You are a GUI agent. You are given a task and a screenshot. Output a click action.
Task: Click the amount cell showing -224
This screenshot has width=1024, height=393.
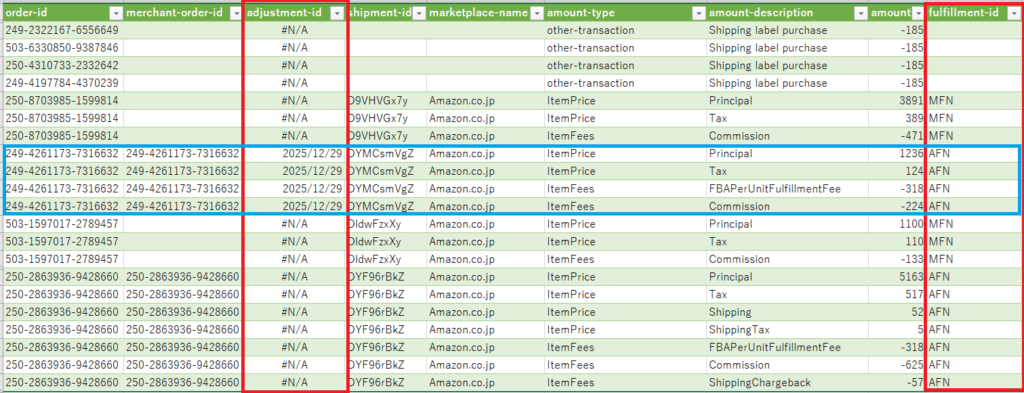(897, 206)
